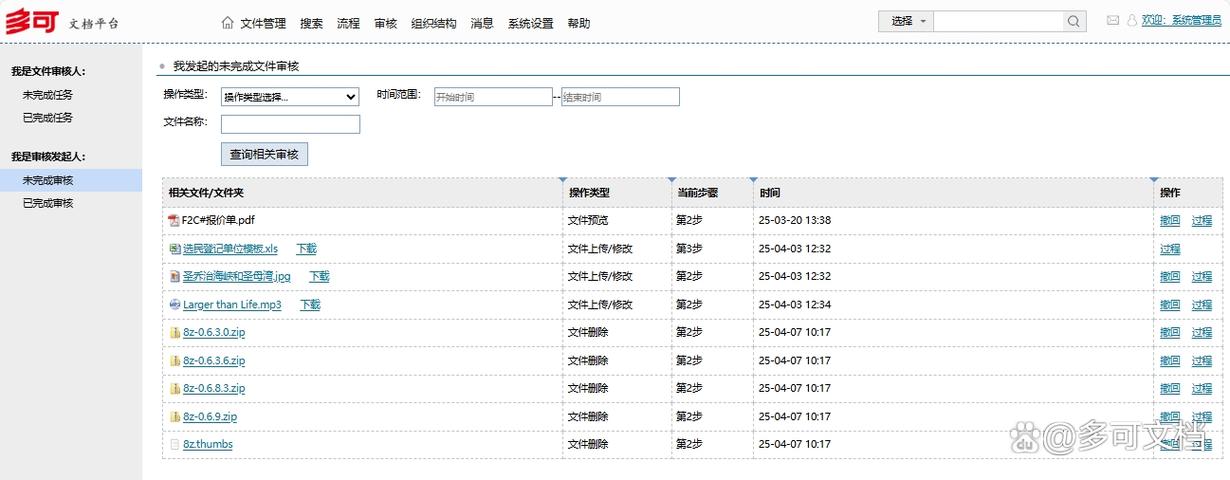
Task: Open the 组织结构 menu
Action: (x=434, y=23)
